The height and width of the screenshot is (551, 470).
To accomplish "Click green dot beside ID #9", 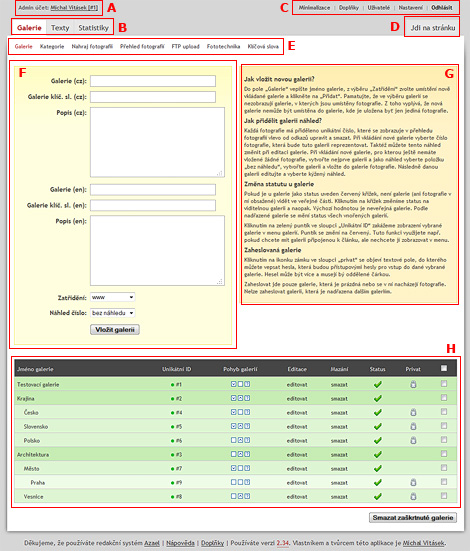I will [x=173, y=483].
